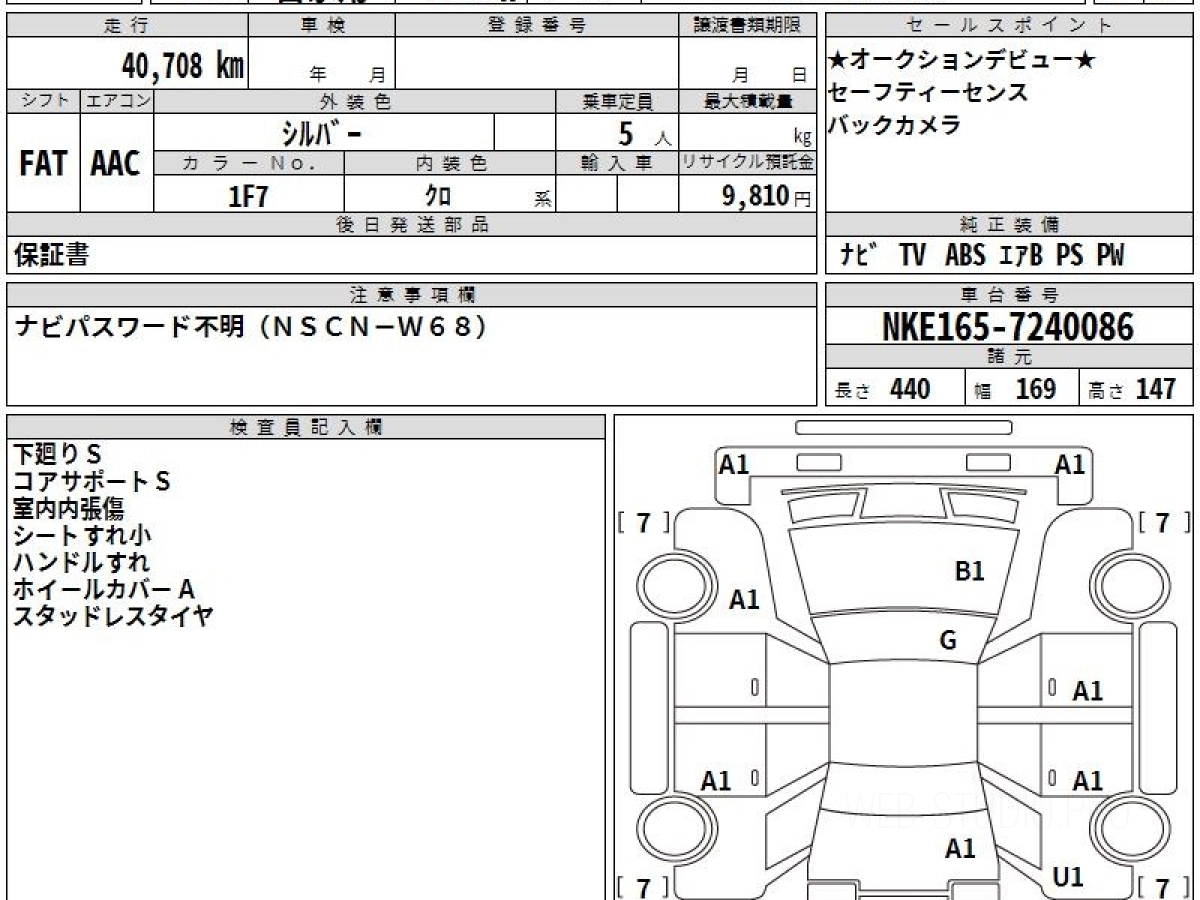Screen dimensions: 1200x900
Task: Select the color code 1F7
Action: pyautogui.click(x=248, y=196)
